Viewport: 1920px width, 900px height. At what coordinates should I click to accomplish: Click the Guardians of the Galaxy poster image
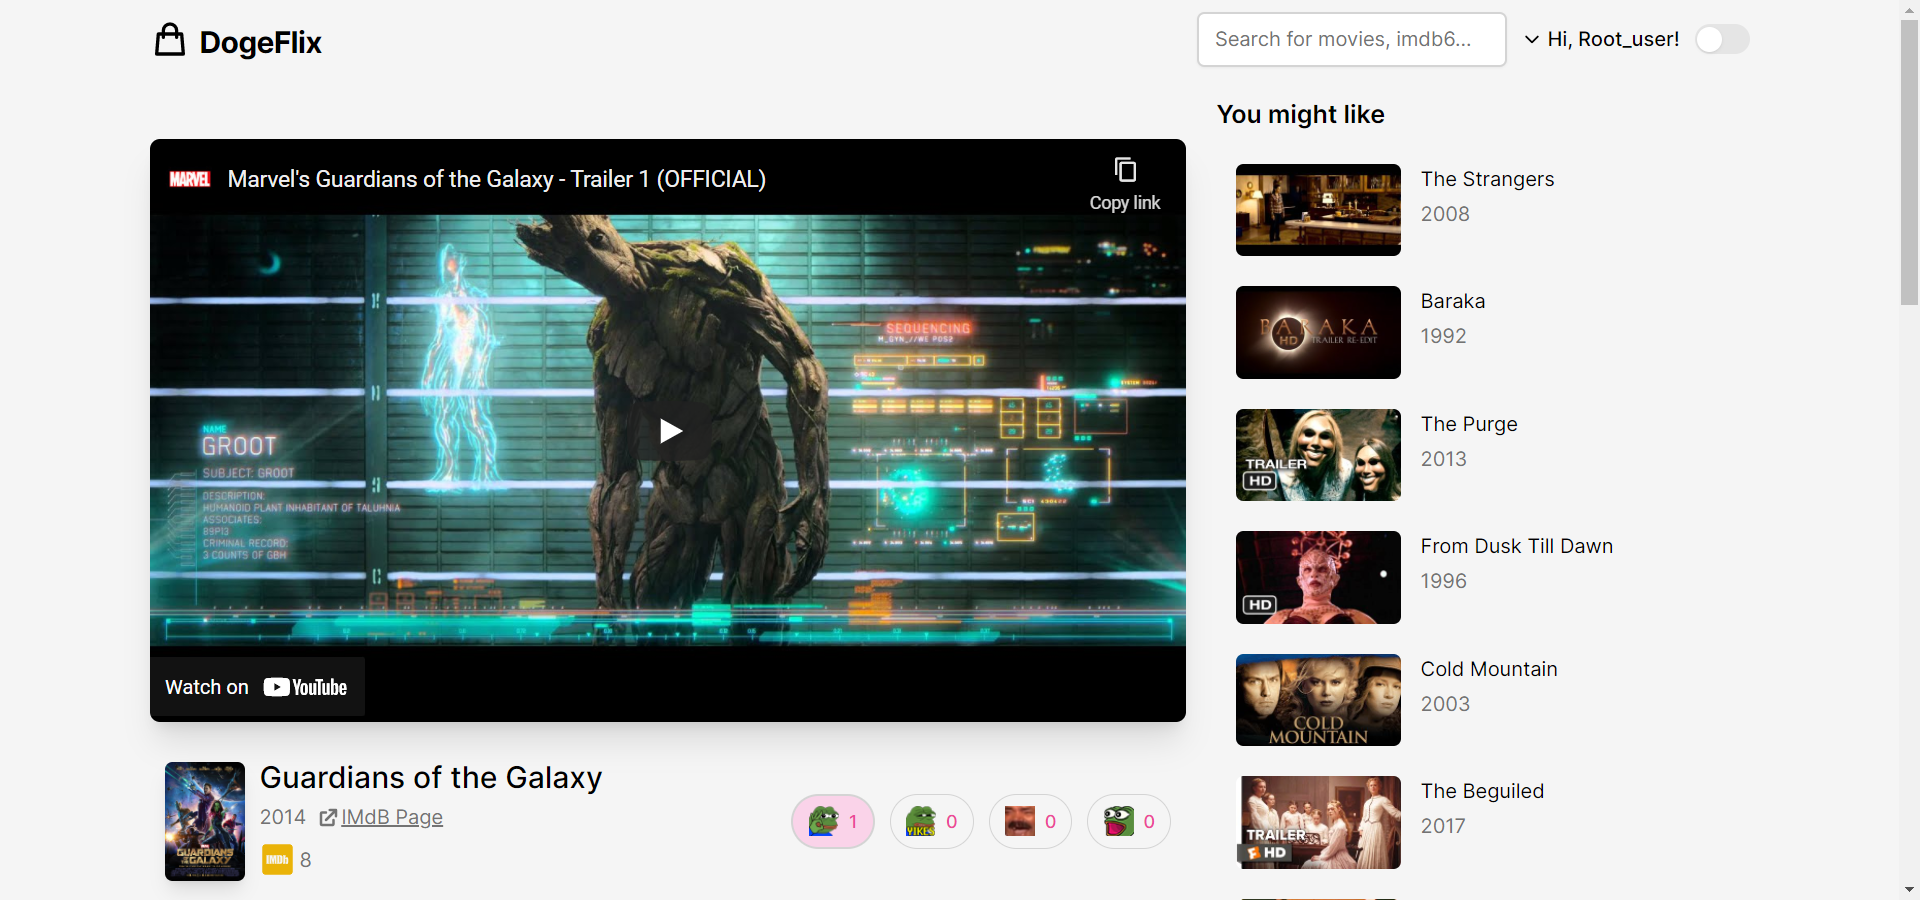pyautogui.click(x=205, y=821)
